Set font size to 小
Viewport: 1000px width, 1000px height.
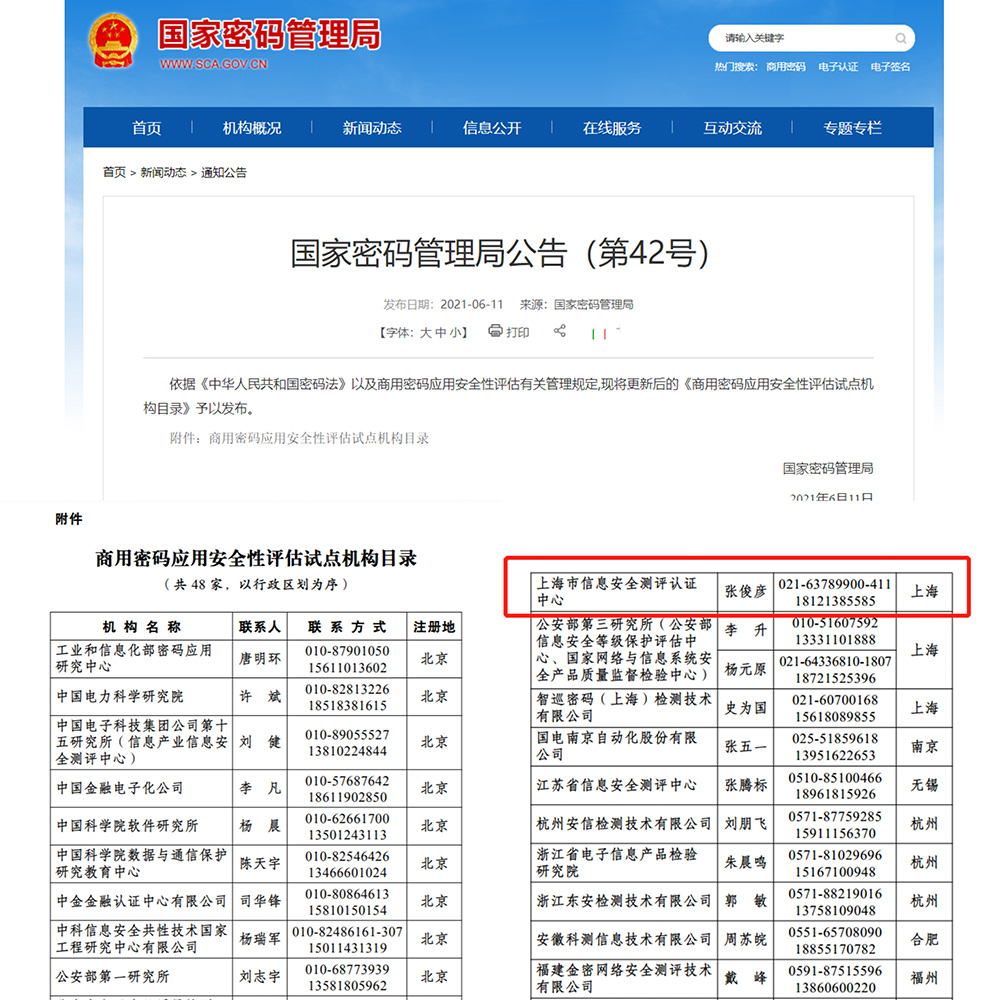[x=456, y=332]
